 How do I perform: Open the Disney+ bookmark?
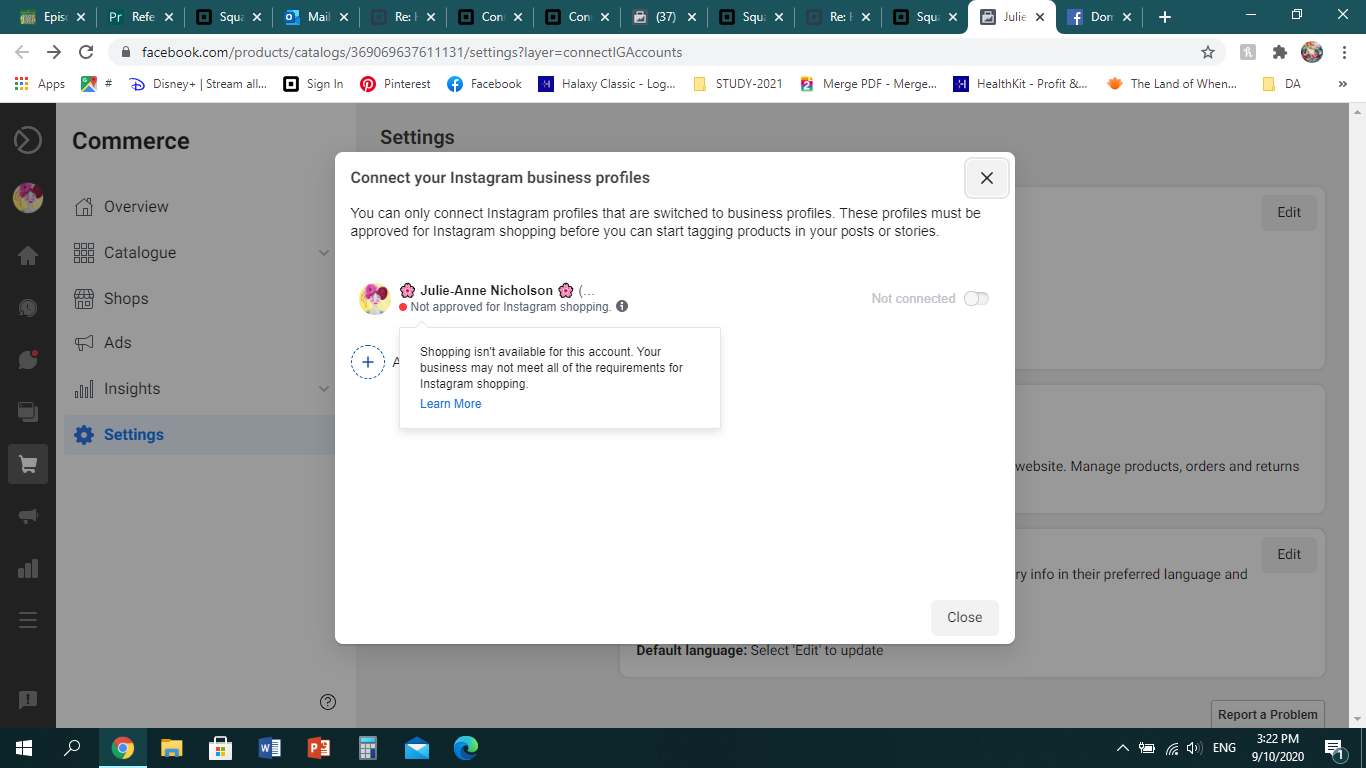(198, 84)
